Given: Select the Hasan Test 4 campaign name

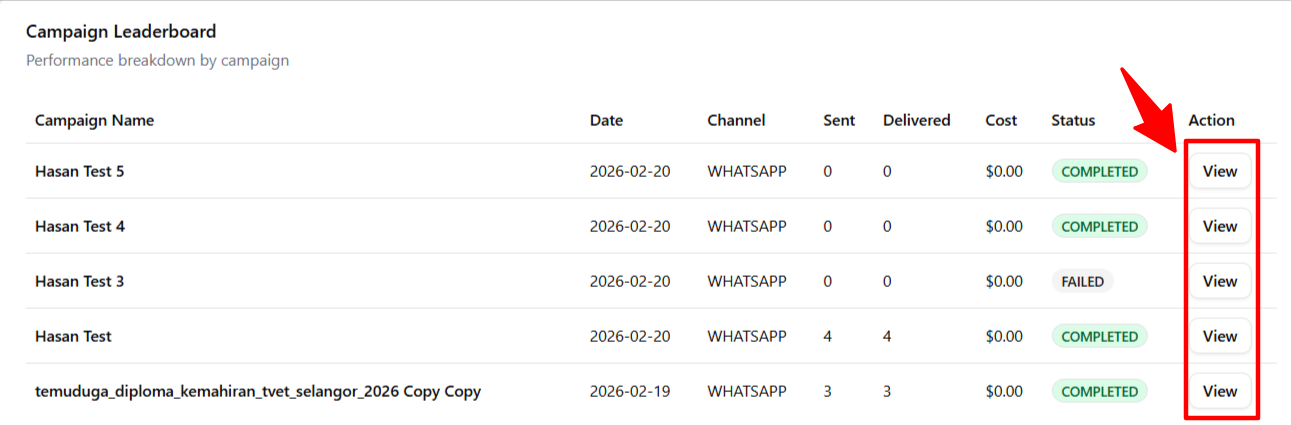Looking at the screenshot, I should (x=80, y=226).
